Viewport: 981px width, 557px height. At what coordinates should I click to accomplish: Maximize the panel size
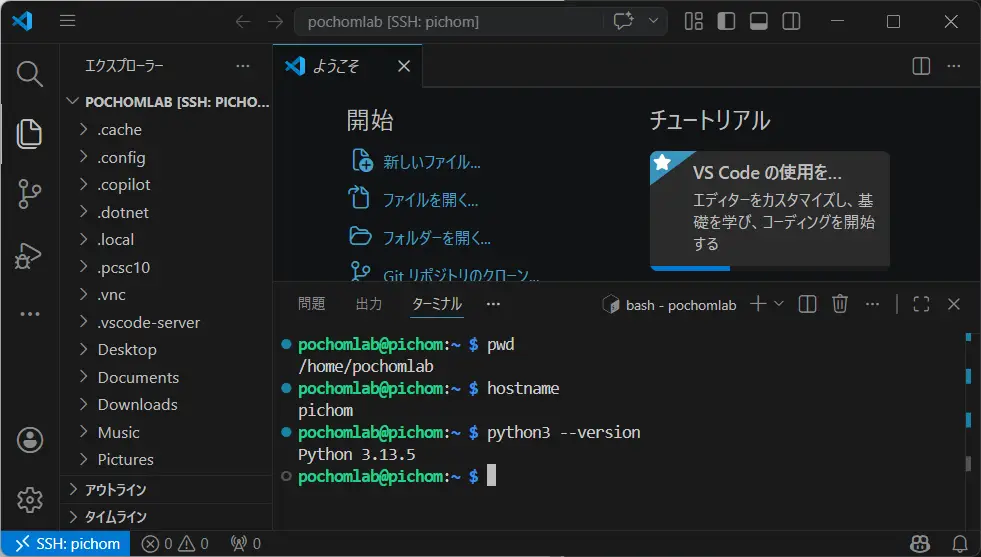coord(921,304)
